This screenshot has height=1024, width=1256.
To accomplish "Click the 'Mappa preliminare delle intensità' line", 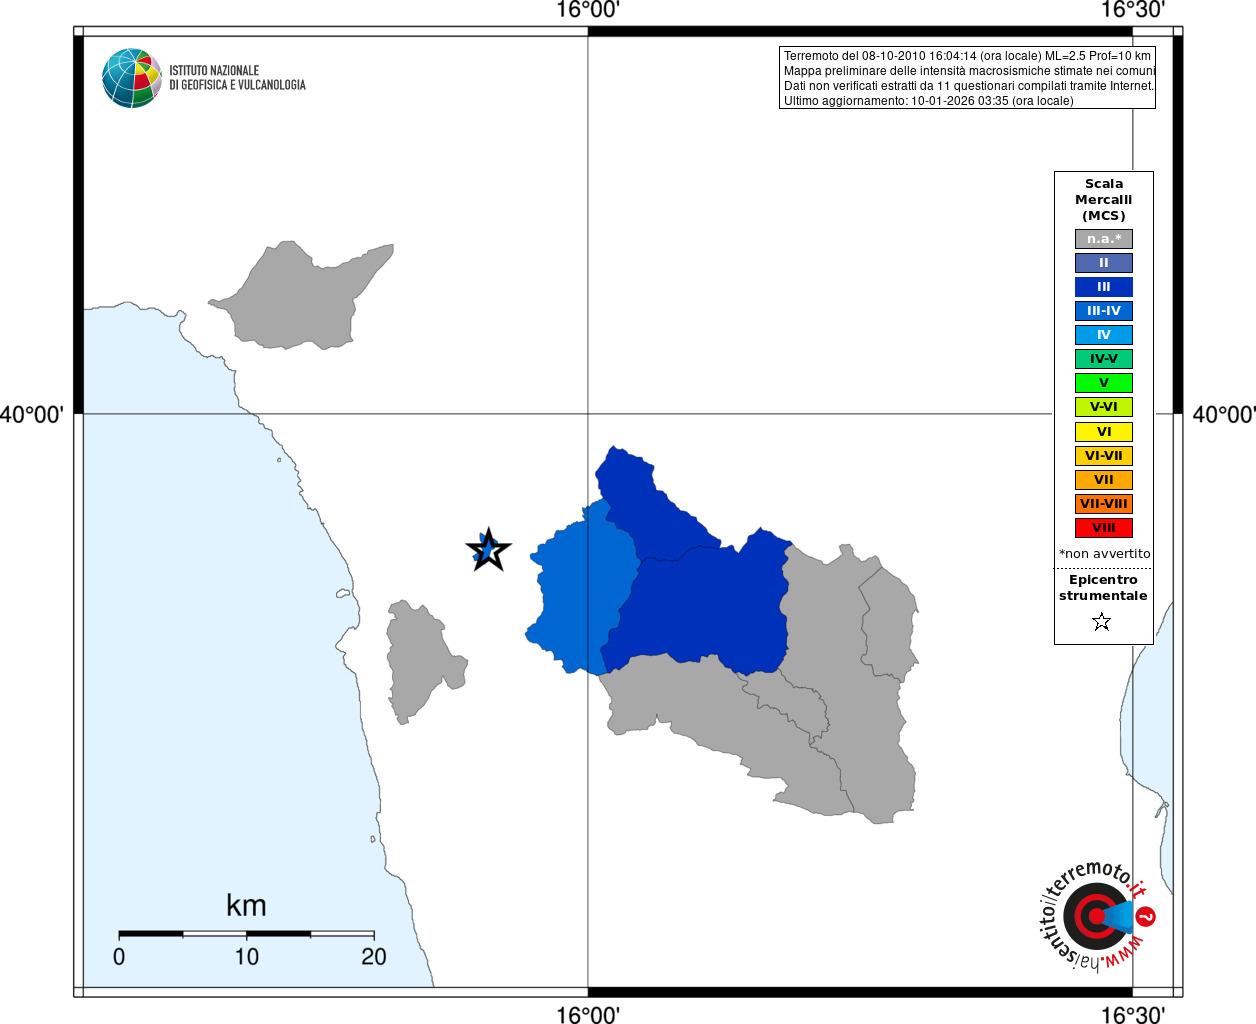I will click(969, 71).
